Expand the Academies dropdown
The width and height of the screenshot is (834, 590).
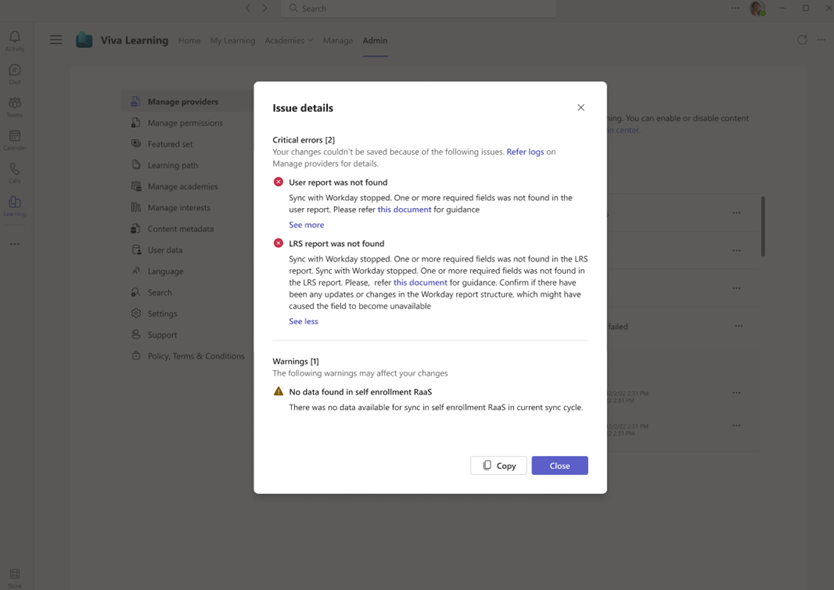coord(289,40)
